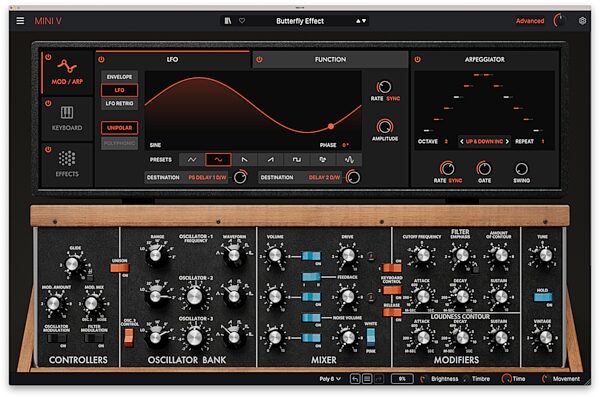Click the Glide knob in Controllers
Screen dimensions: 600x397
tap(72, 264)
